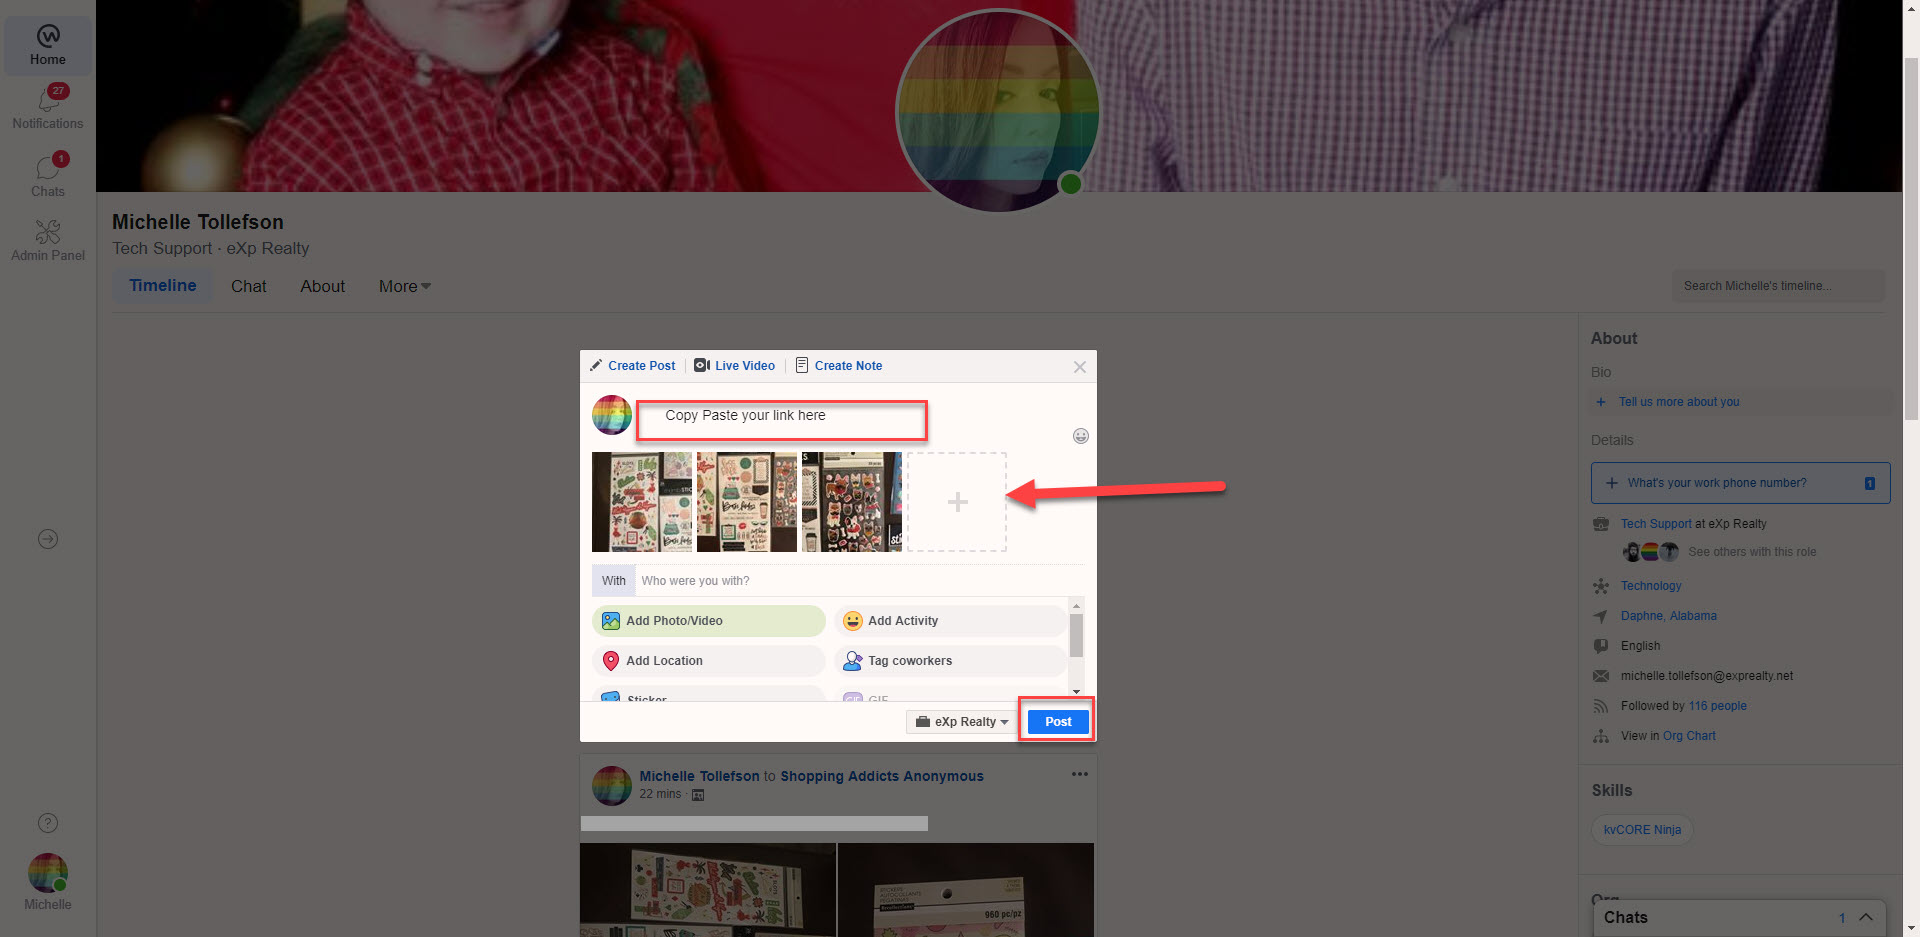Click the composer avatar in Create Post

[612, 415]
